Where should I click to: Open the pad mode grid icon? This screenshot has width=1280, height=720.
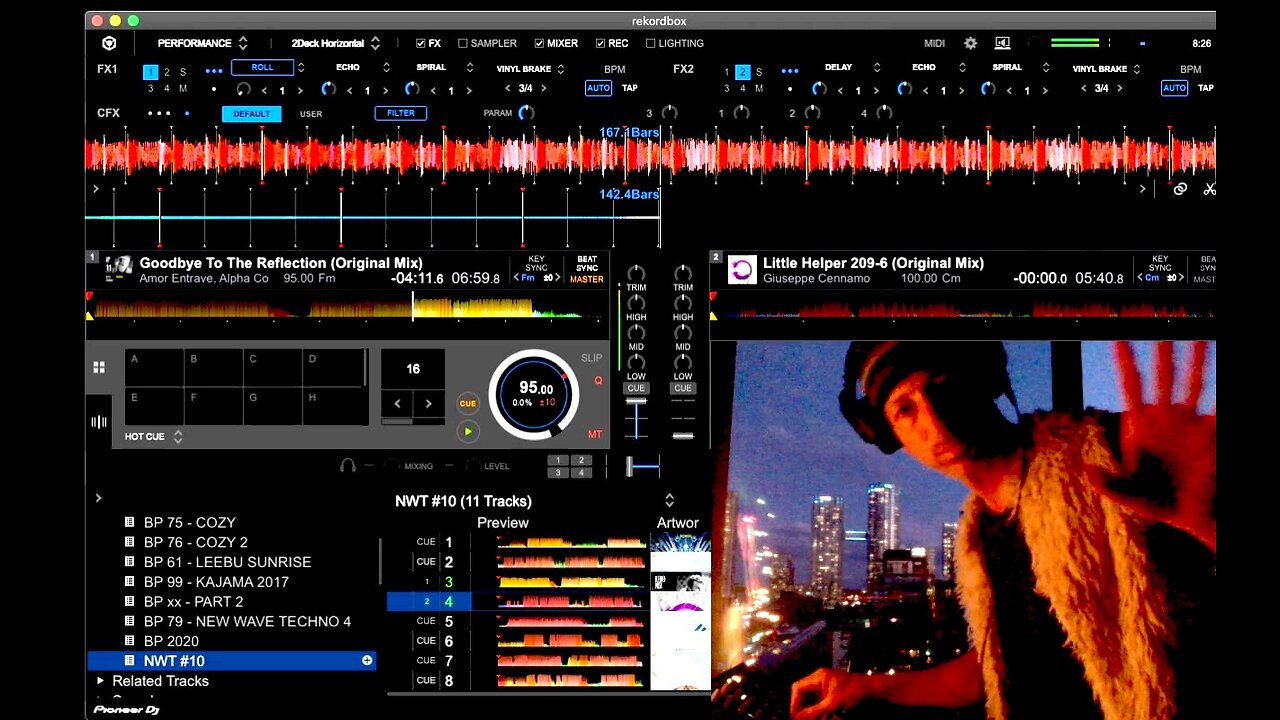pyautogui.click(x=99, y=367)
